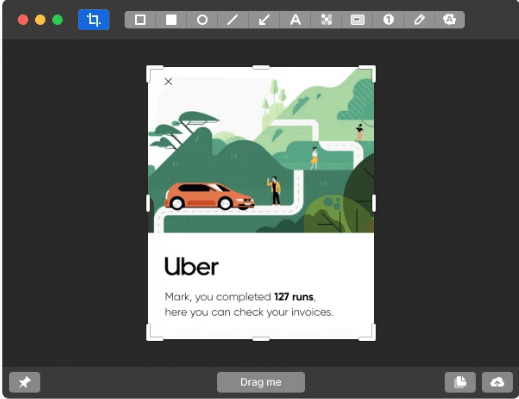The height and width of the screenshot is (399, 519).
Task: Upload screenshot to the cloud
Action: click(497, 382)
